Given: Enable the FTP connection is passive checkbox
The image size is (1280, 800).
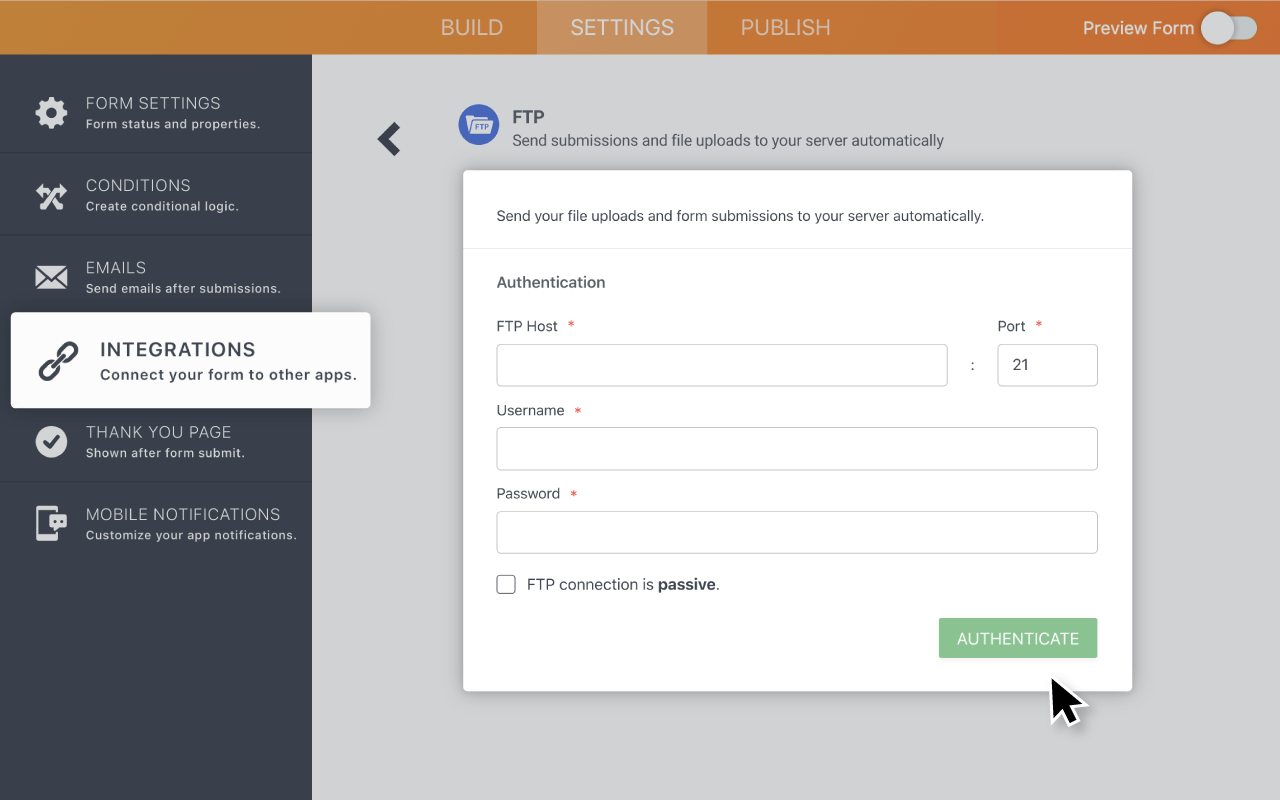Looking at the screenshot, I should pyautogui.click(x=506, y=585).
